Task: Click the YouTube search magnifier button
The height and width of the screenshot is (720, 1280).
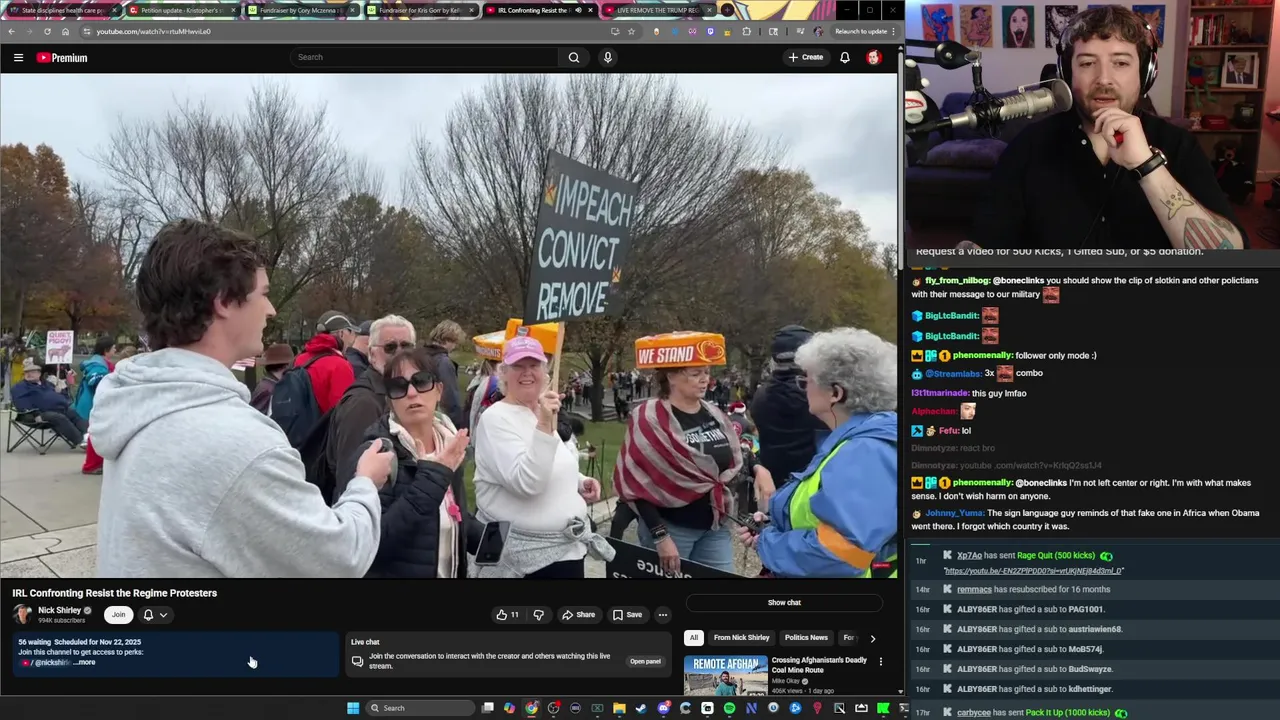Action: [574, 57]
